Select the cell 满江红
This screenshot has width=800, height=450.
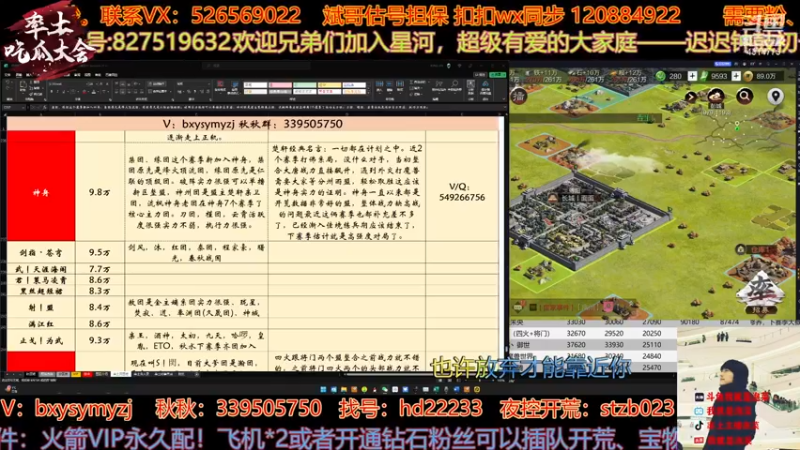[x=41, y=323]
